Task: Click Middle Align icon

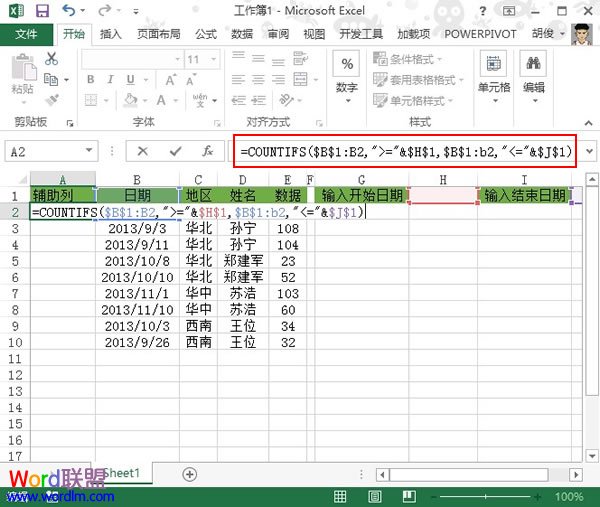Action: click(258, 59)
